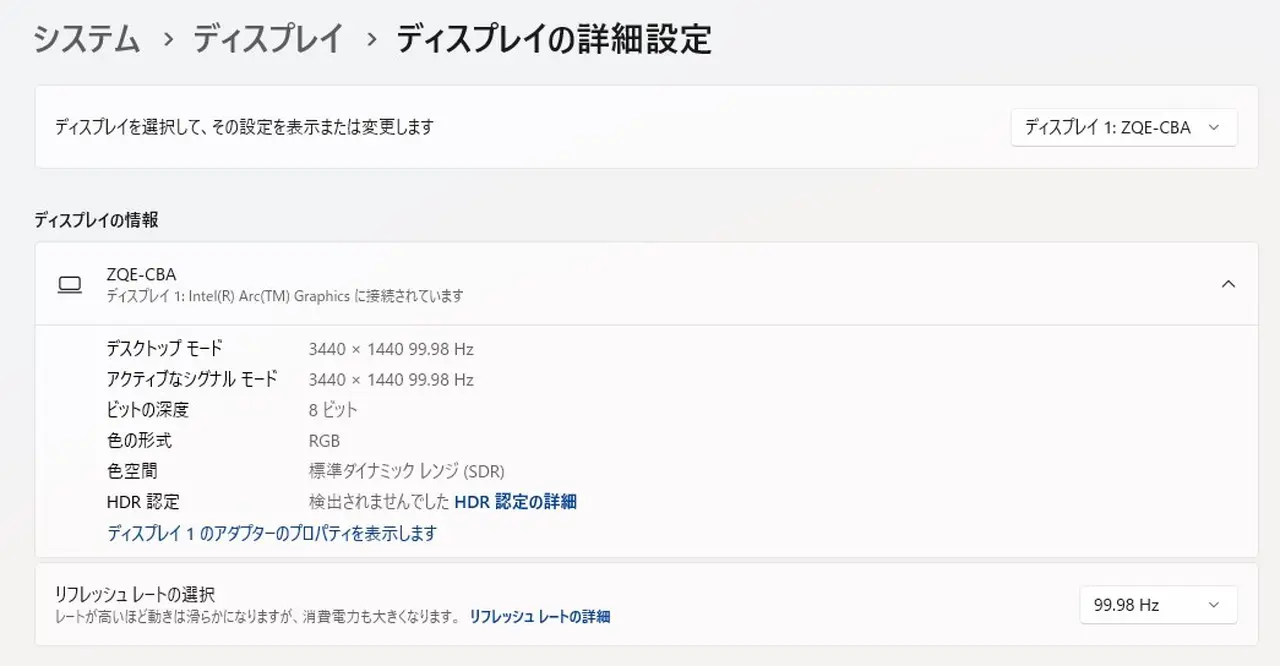
Task: Click the ディスプレイの詳細設定 page title
Action: 554,40
